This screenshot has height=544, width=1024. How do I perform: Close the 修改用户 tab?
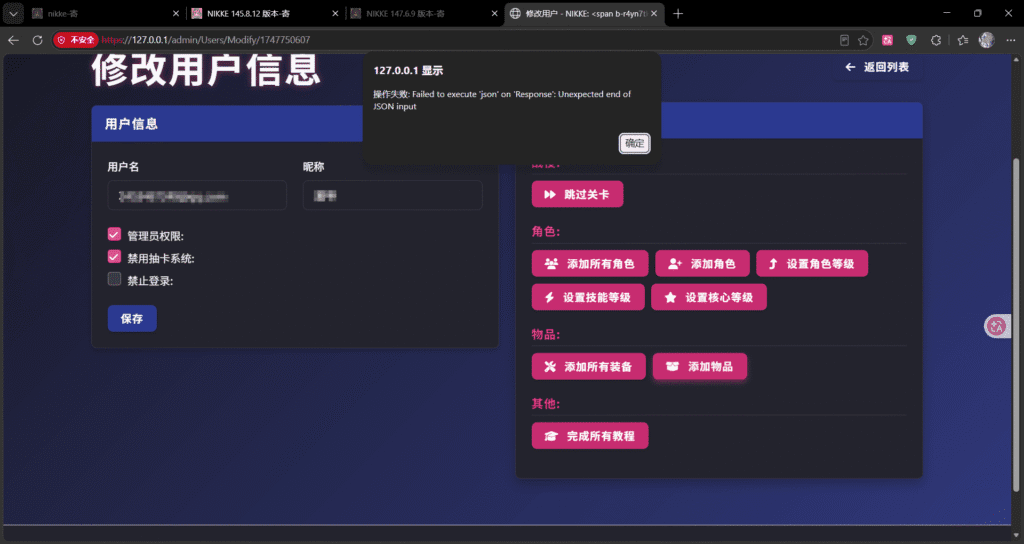(x=654, y=13)
